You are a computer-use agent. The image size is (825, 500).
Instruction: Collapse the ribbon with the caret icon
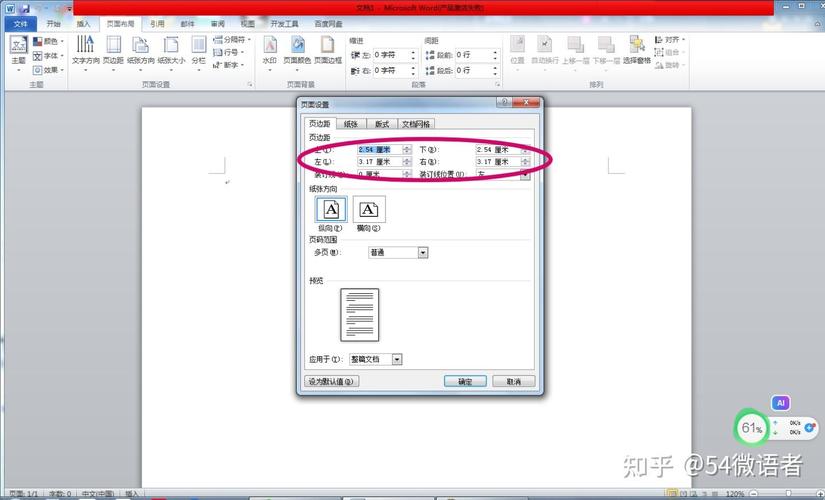pos(817,24)
